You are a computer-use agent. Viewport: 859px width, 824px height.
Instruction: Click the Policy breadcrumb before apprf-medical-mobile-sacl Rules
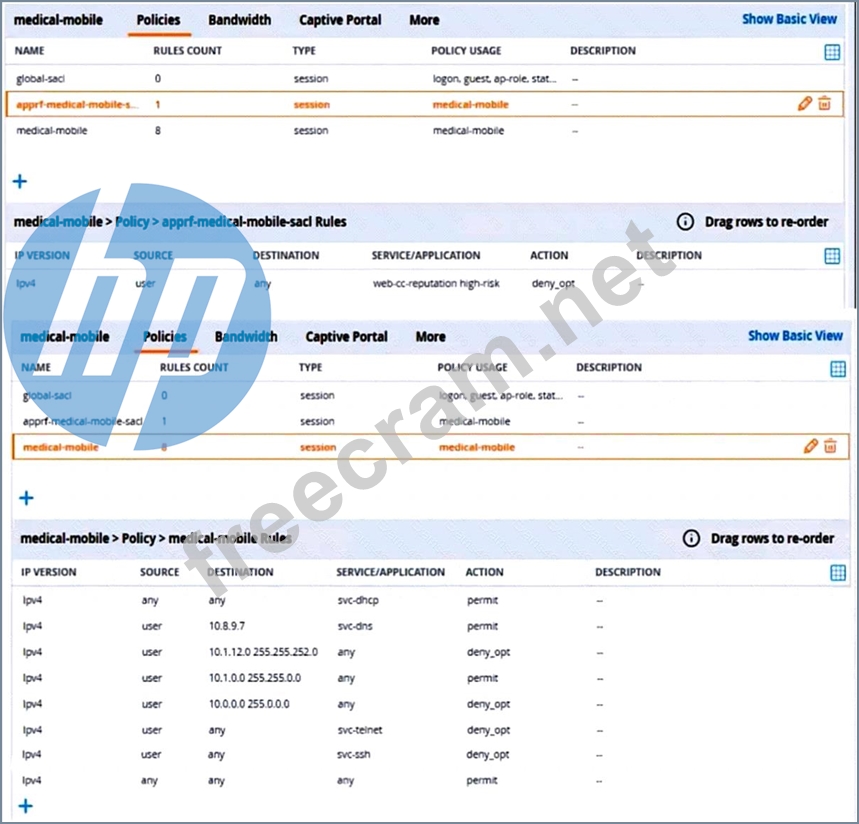132,222
